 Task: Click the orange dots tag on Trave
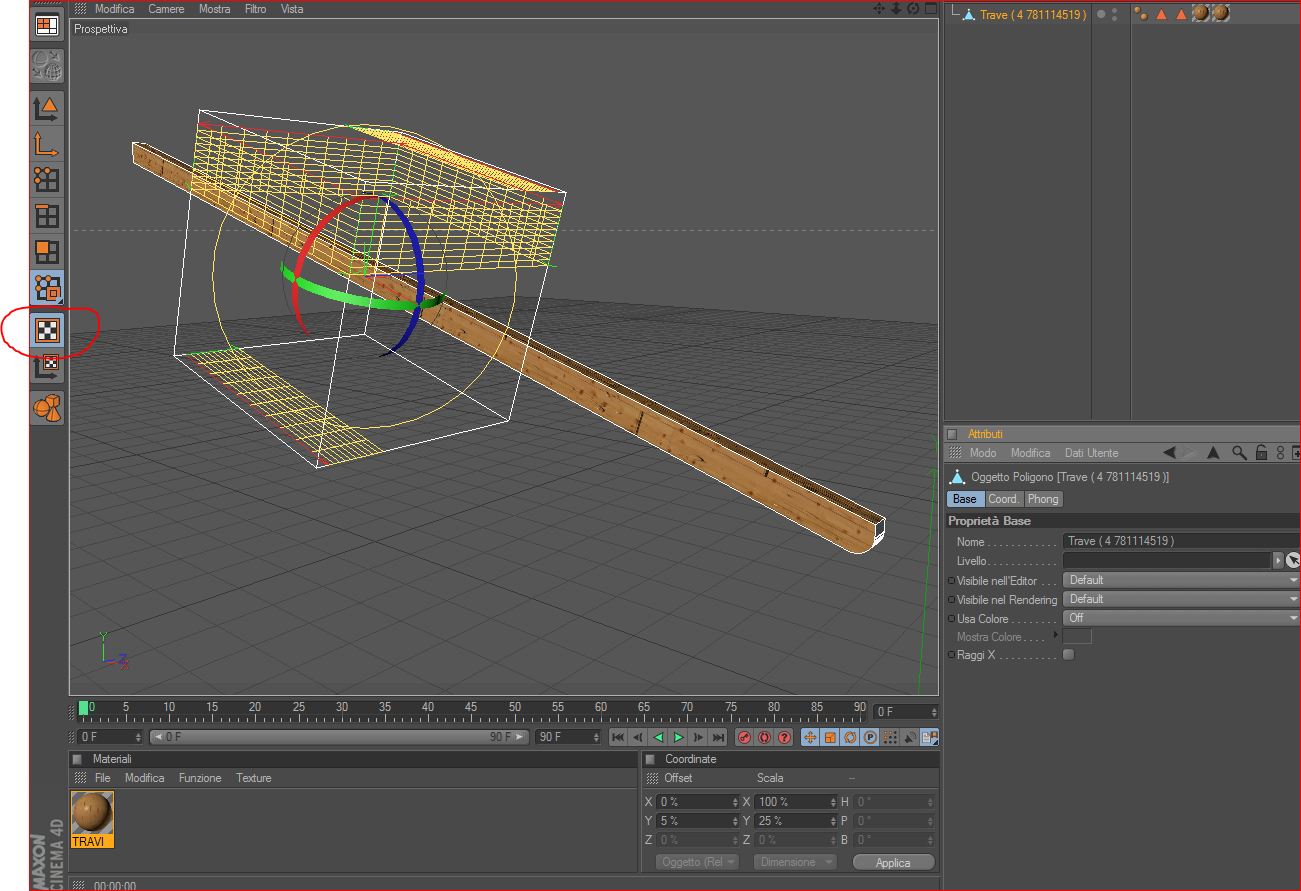[1141, 14]
